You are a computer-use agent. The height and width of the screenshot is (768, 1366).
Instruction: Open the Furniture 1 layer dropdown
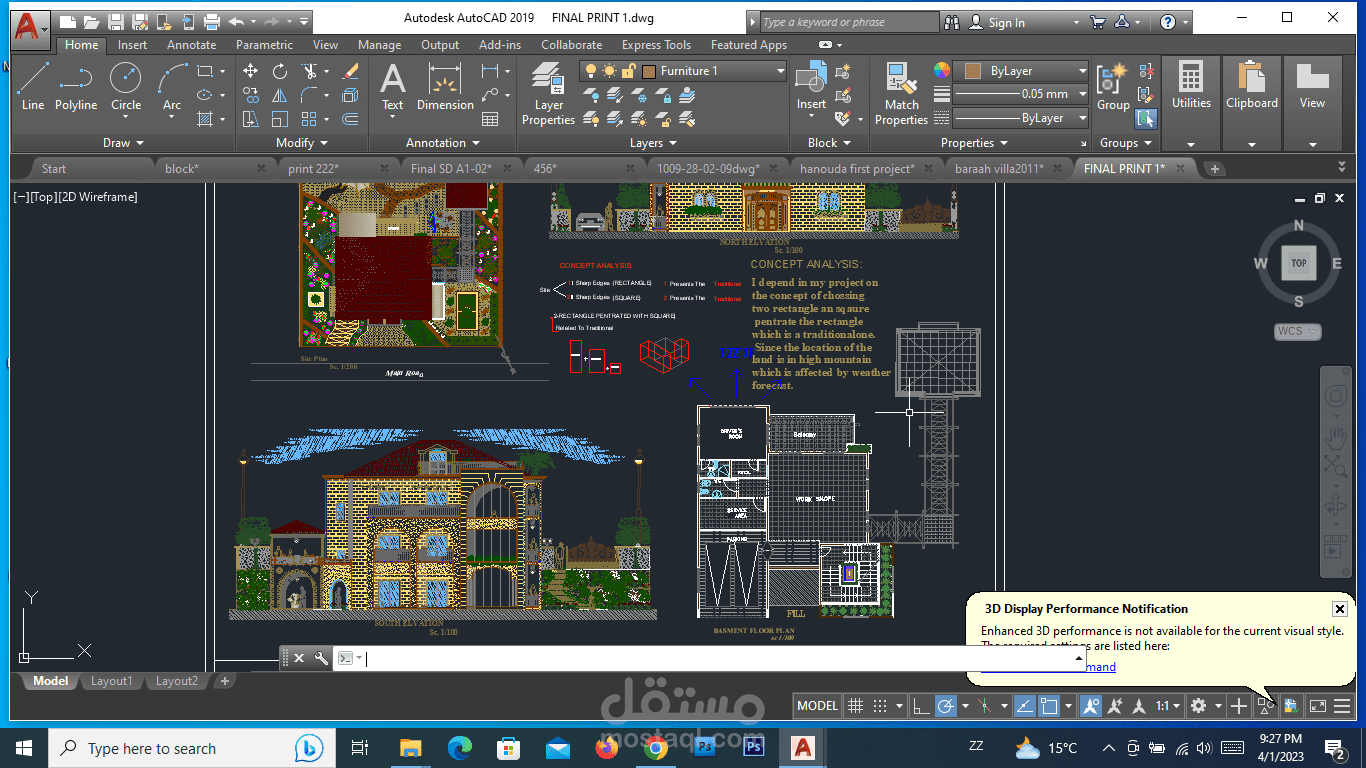tap(685, 71)
